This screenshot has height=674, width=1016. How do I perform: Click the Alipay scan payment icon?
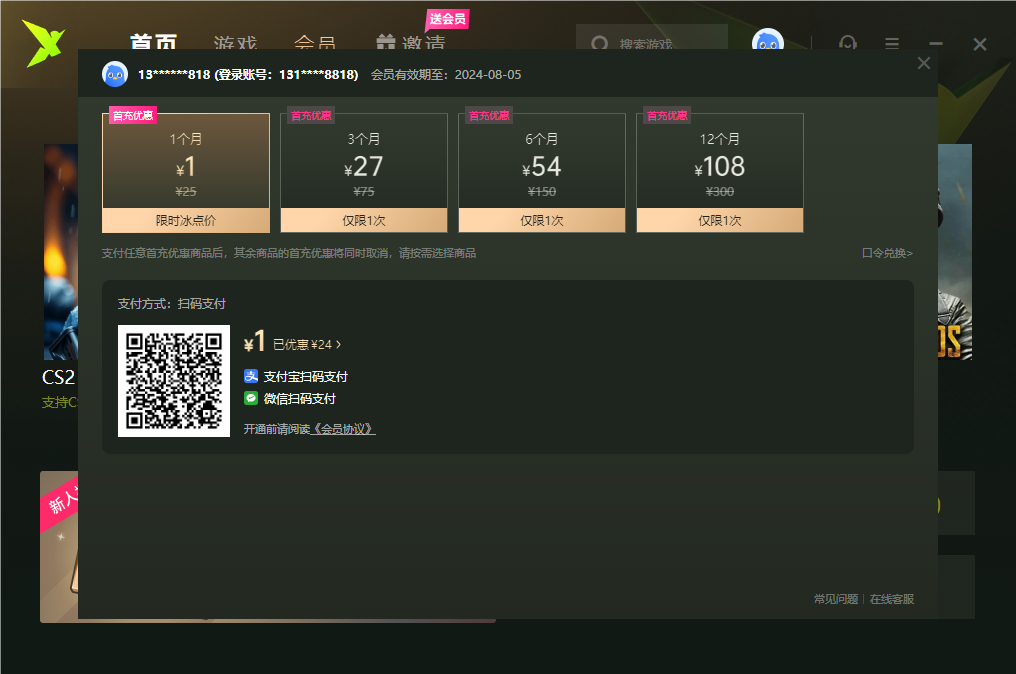[251, 376]
